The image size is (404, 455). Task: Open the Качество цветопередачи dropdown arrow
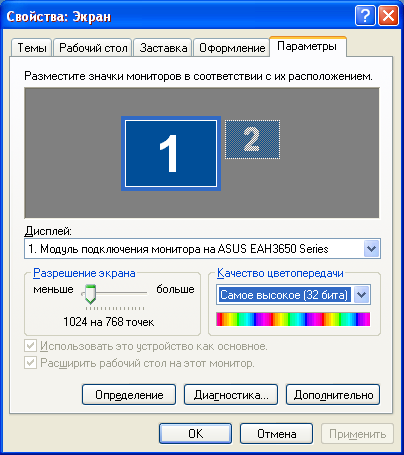point(362,295)
